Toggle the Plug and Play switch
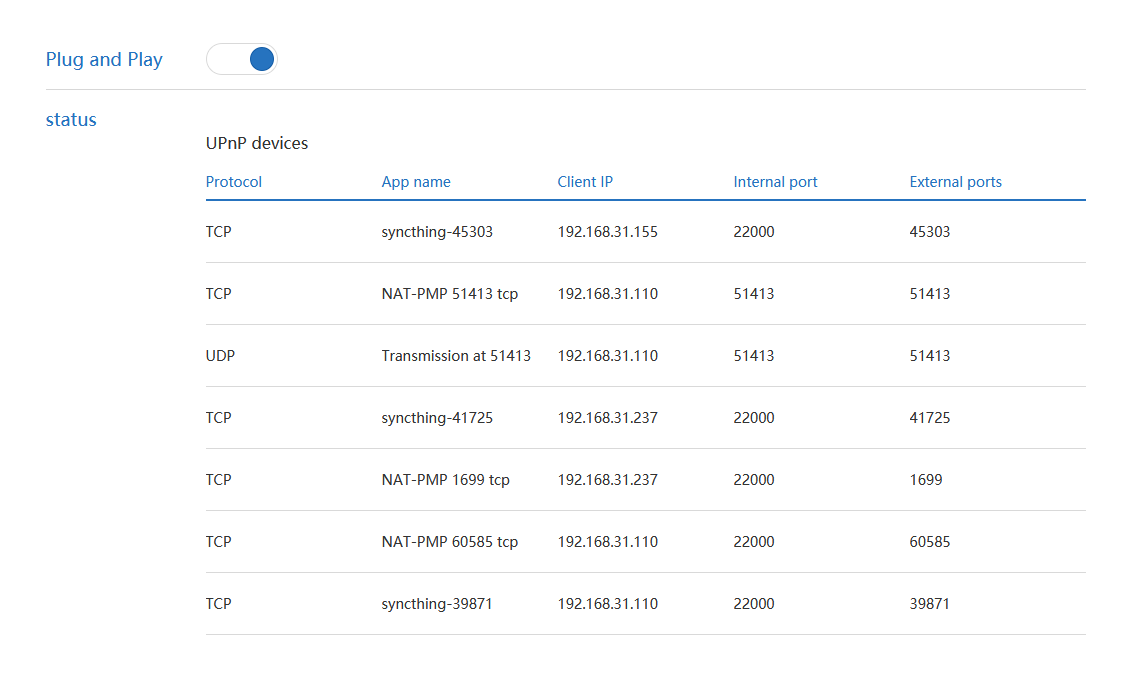Image resolution: width=1136 pixels, height=674 pixels. (241, 59)
